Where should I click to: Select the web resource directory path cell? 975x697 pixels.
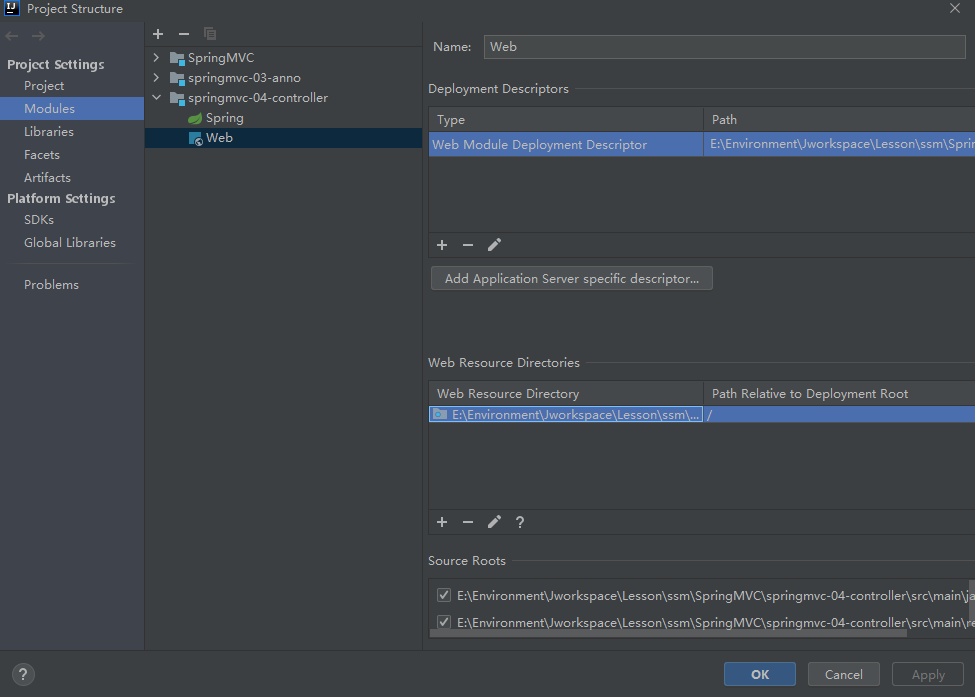coord(566,414)
